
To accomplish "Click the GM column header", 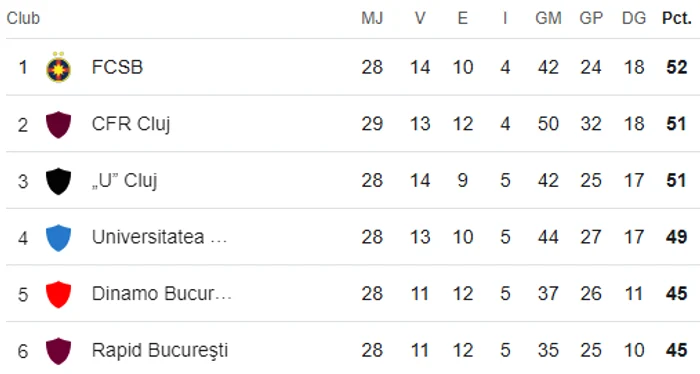I will [x=548, y=18].
